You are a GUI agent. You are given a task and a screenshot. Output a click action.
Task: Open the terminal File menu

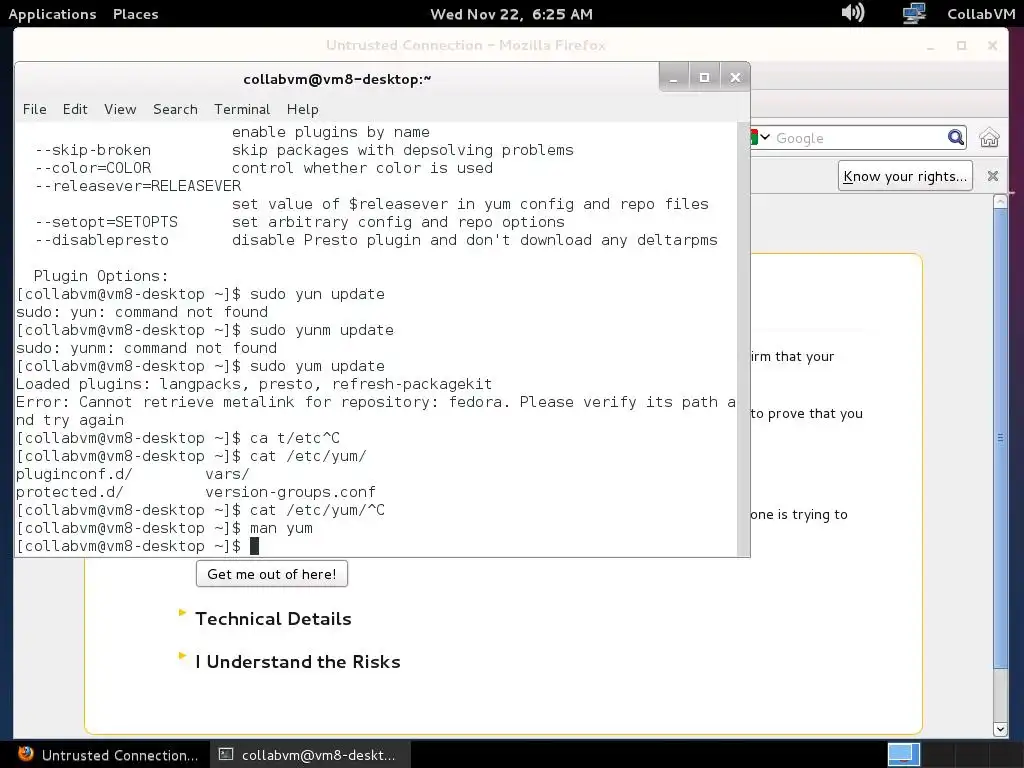pyautogui.click(x=35, y=109)
